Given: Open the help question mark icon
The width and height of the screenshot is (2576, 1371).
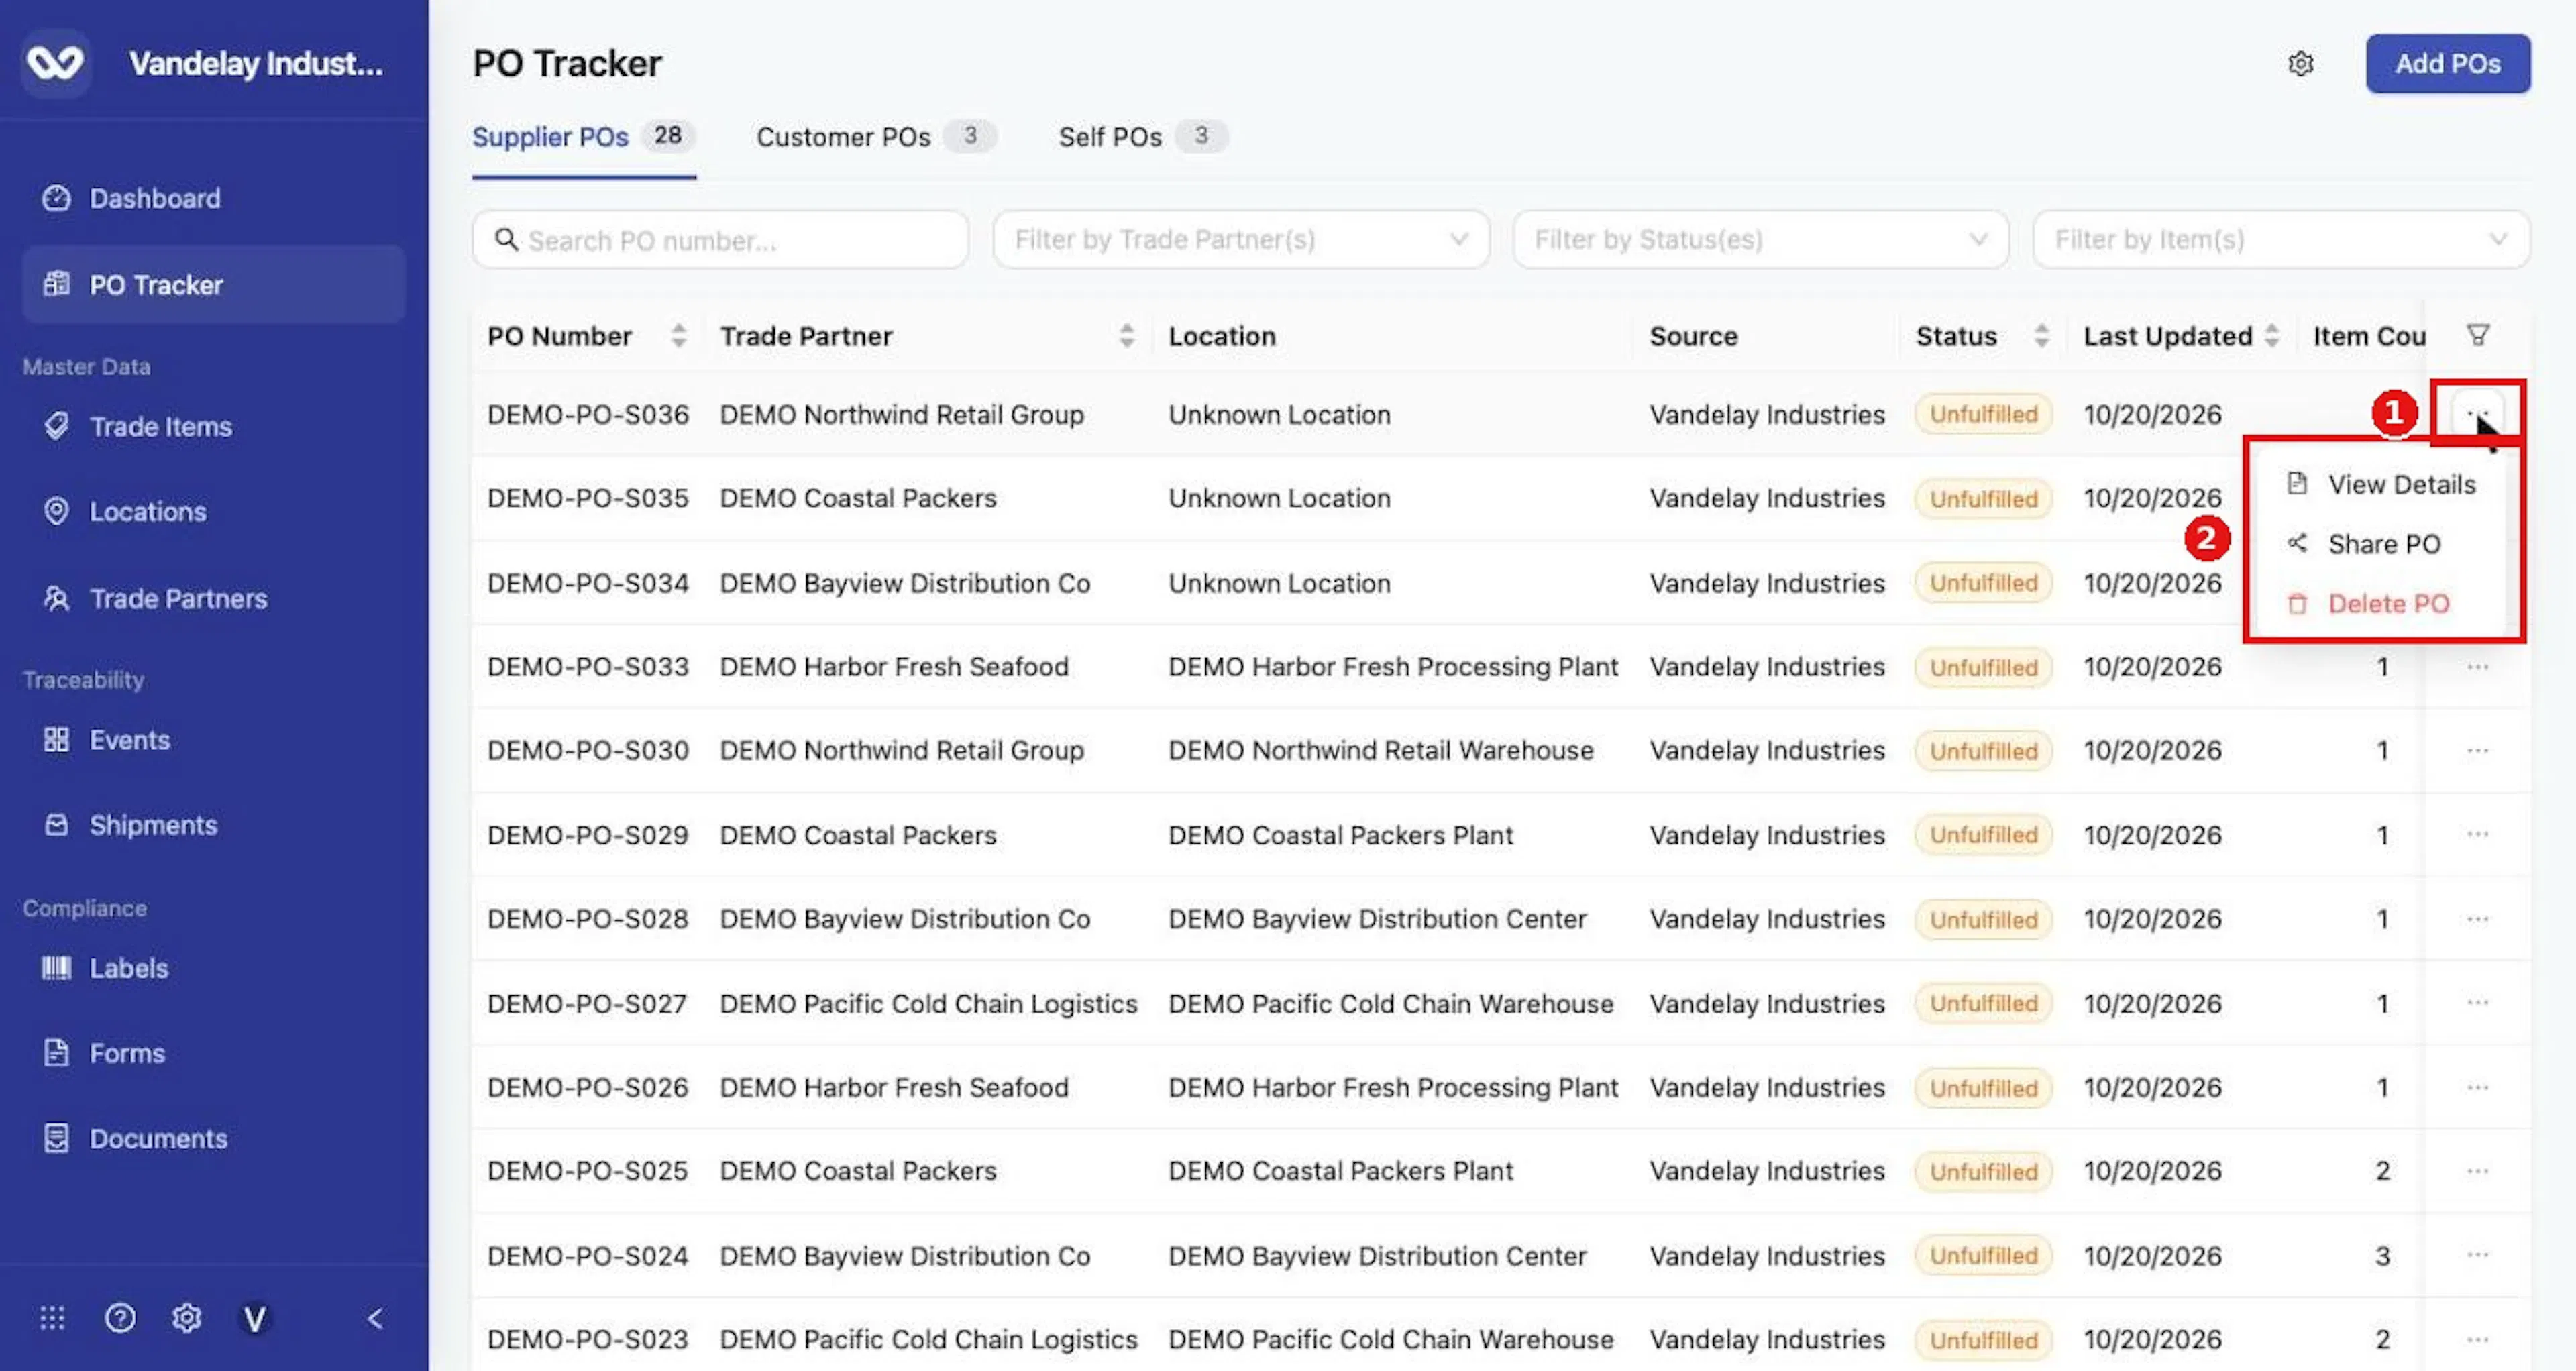Looking at the screenshot, I should coord(120,1319).
